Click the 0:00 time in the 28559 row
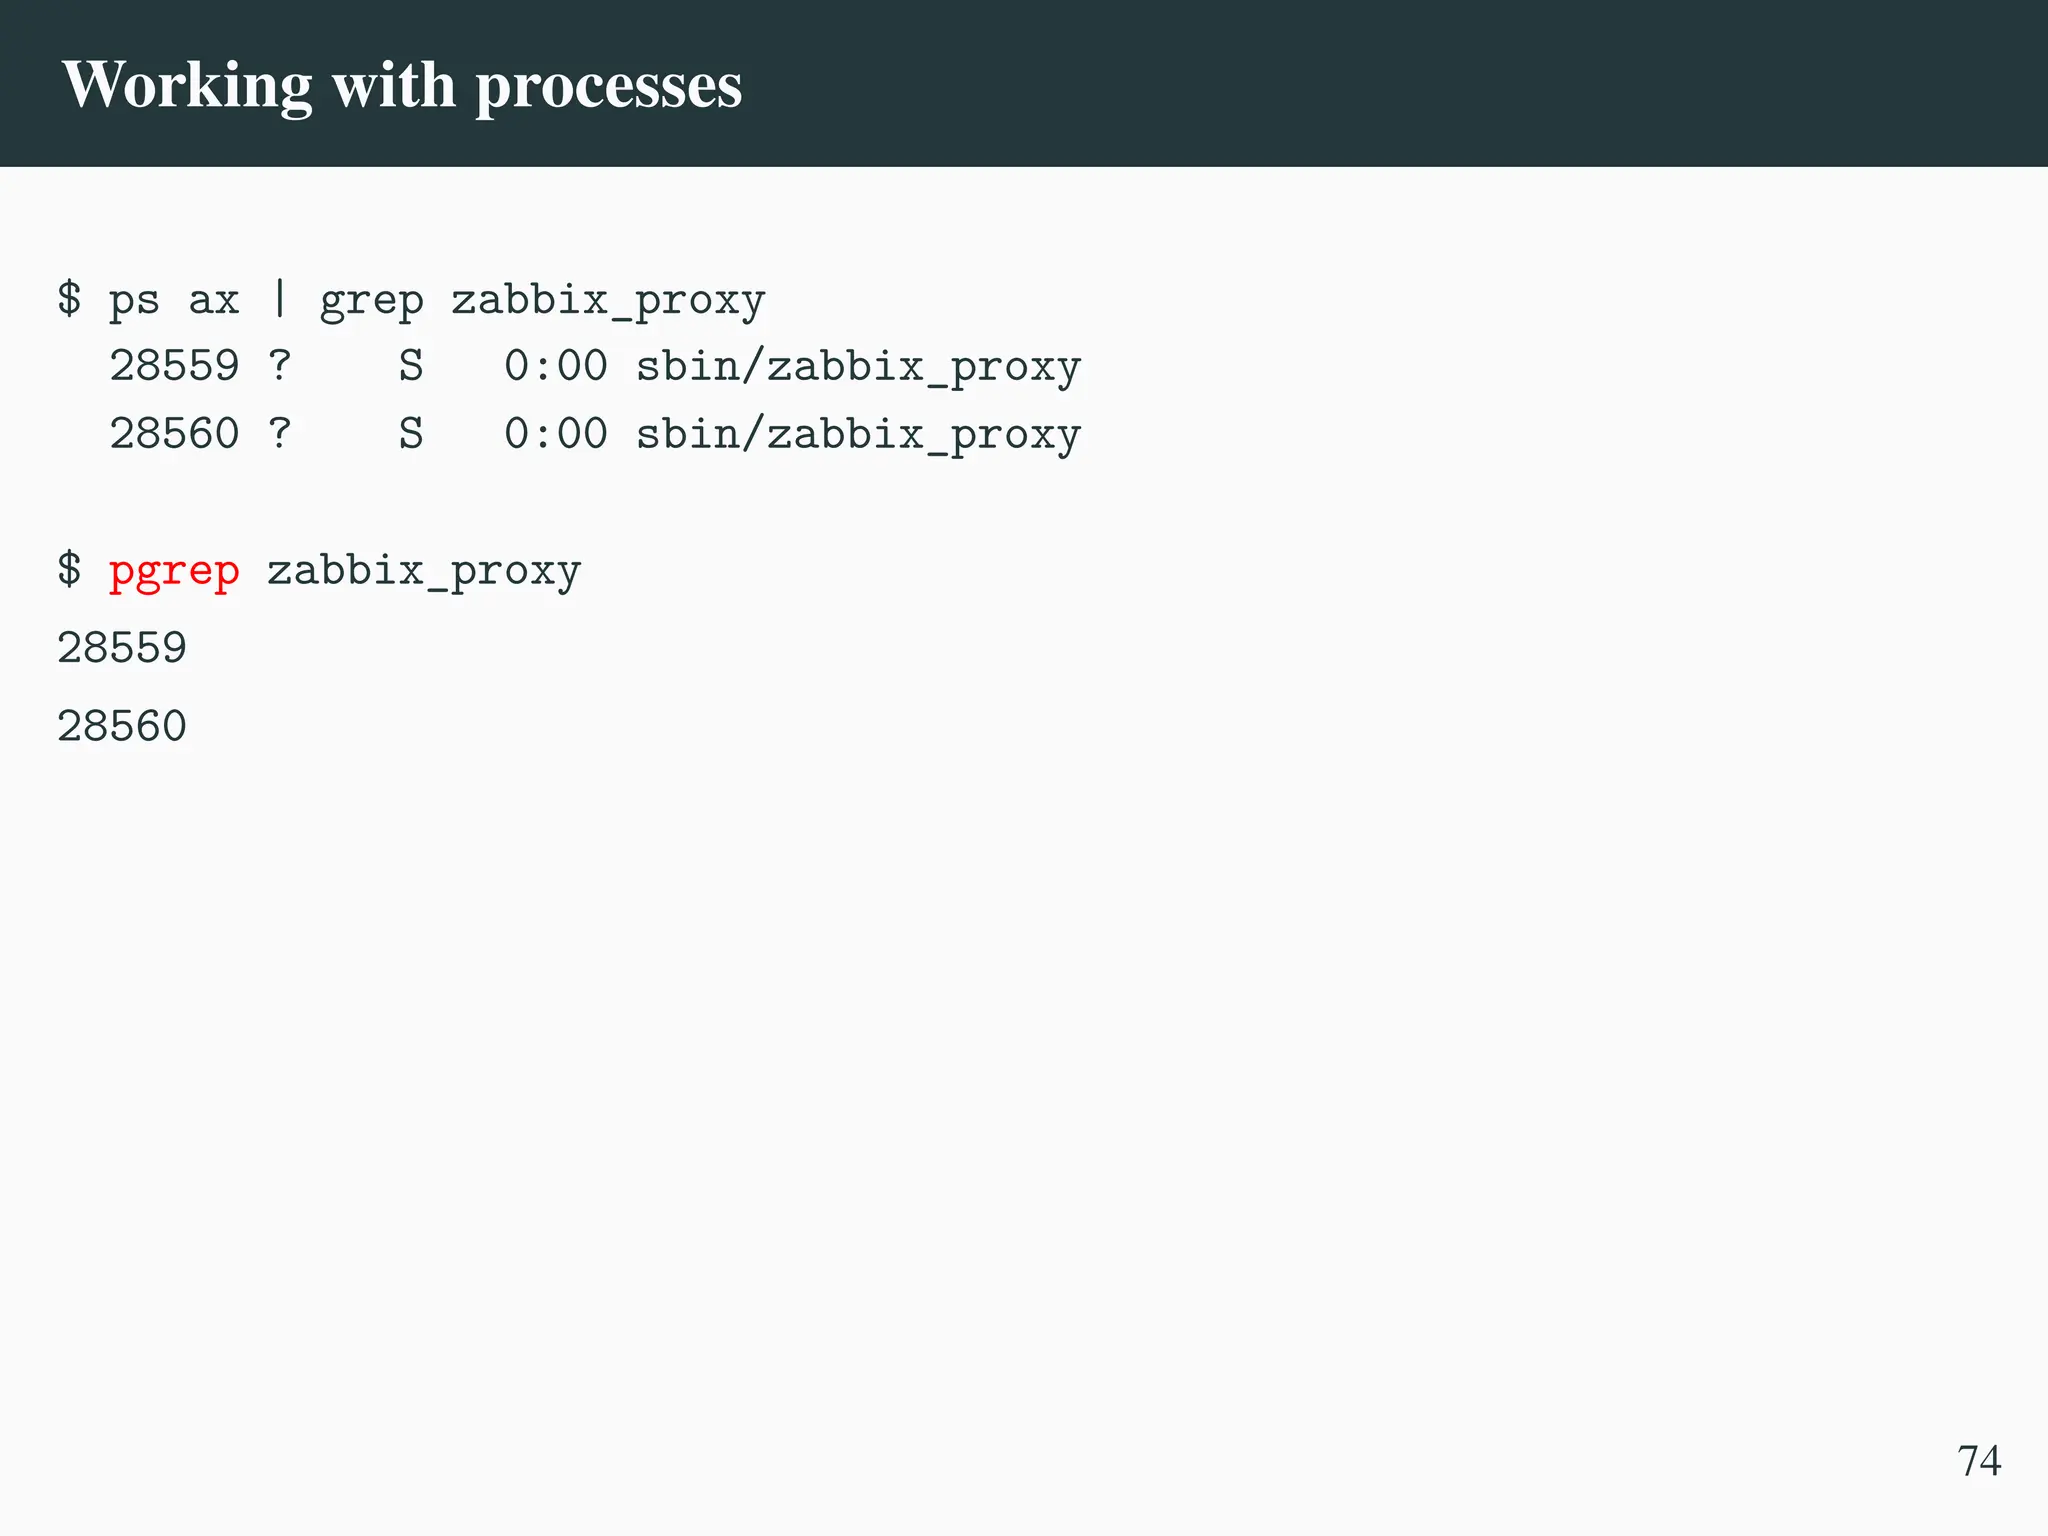This screenshot has height=1536, width=2048. tap(555, 366)
